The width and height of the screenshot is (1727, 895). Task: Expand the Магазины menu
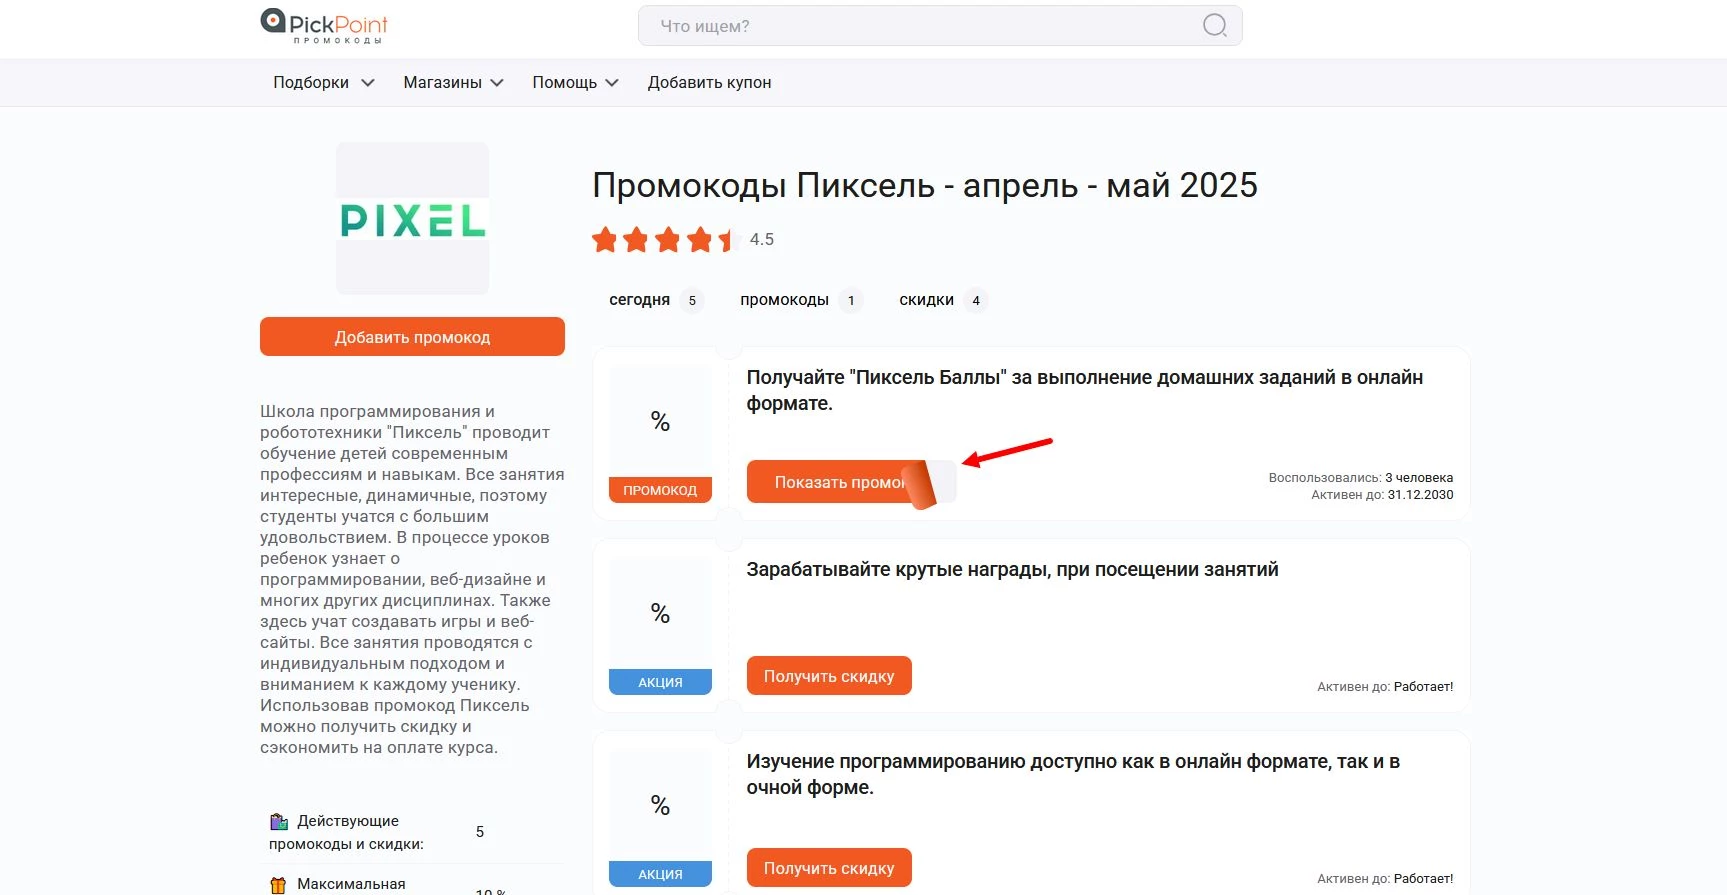tap(453, 83)
